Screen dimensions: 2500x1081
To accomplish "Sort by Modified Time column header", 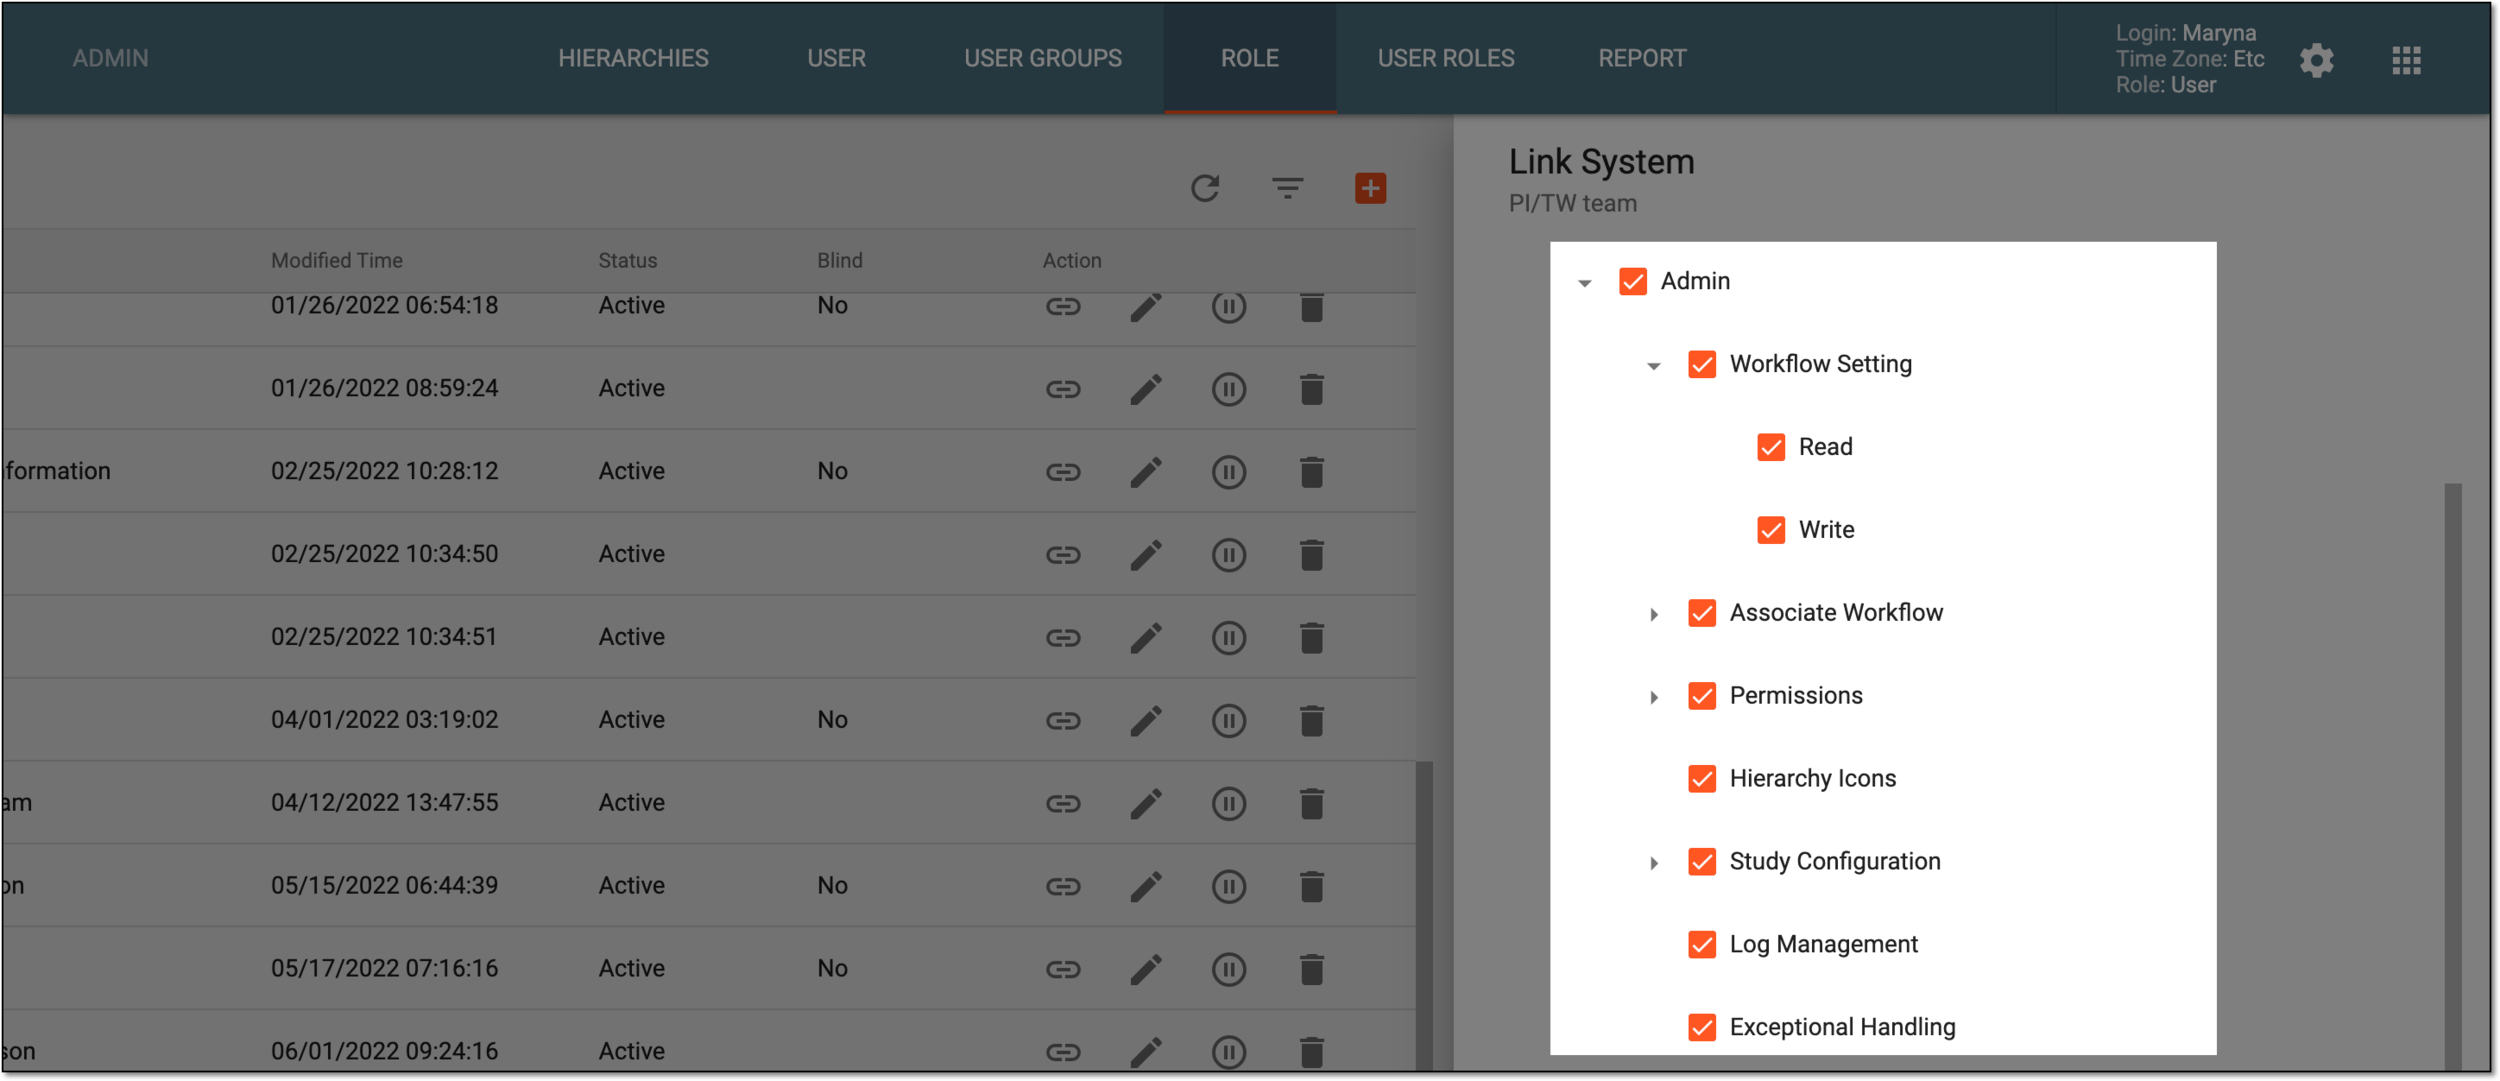I will click(x=337, y=261).
